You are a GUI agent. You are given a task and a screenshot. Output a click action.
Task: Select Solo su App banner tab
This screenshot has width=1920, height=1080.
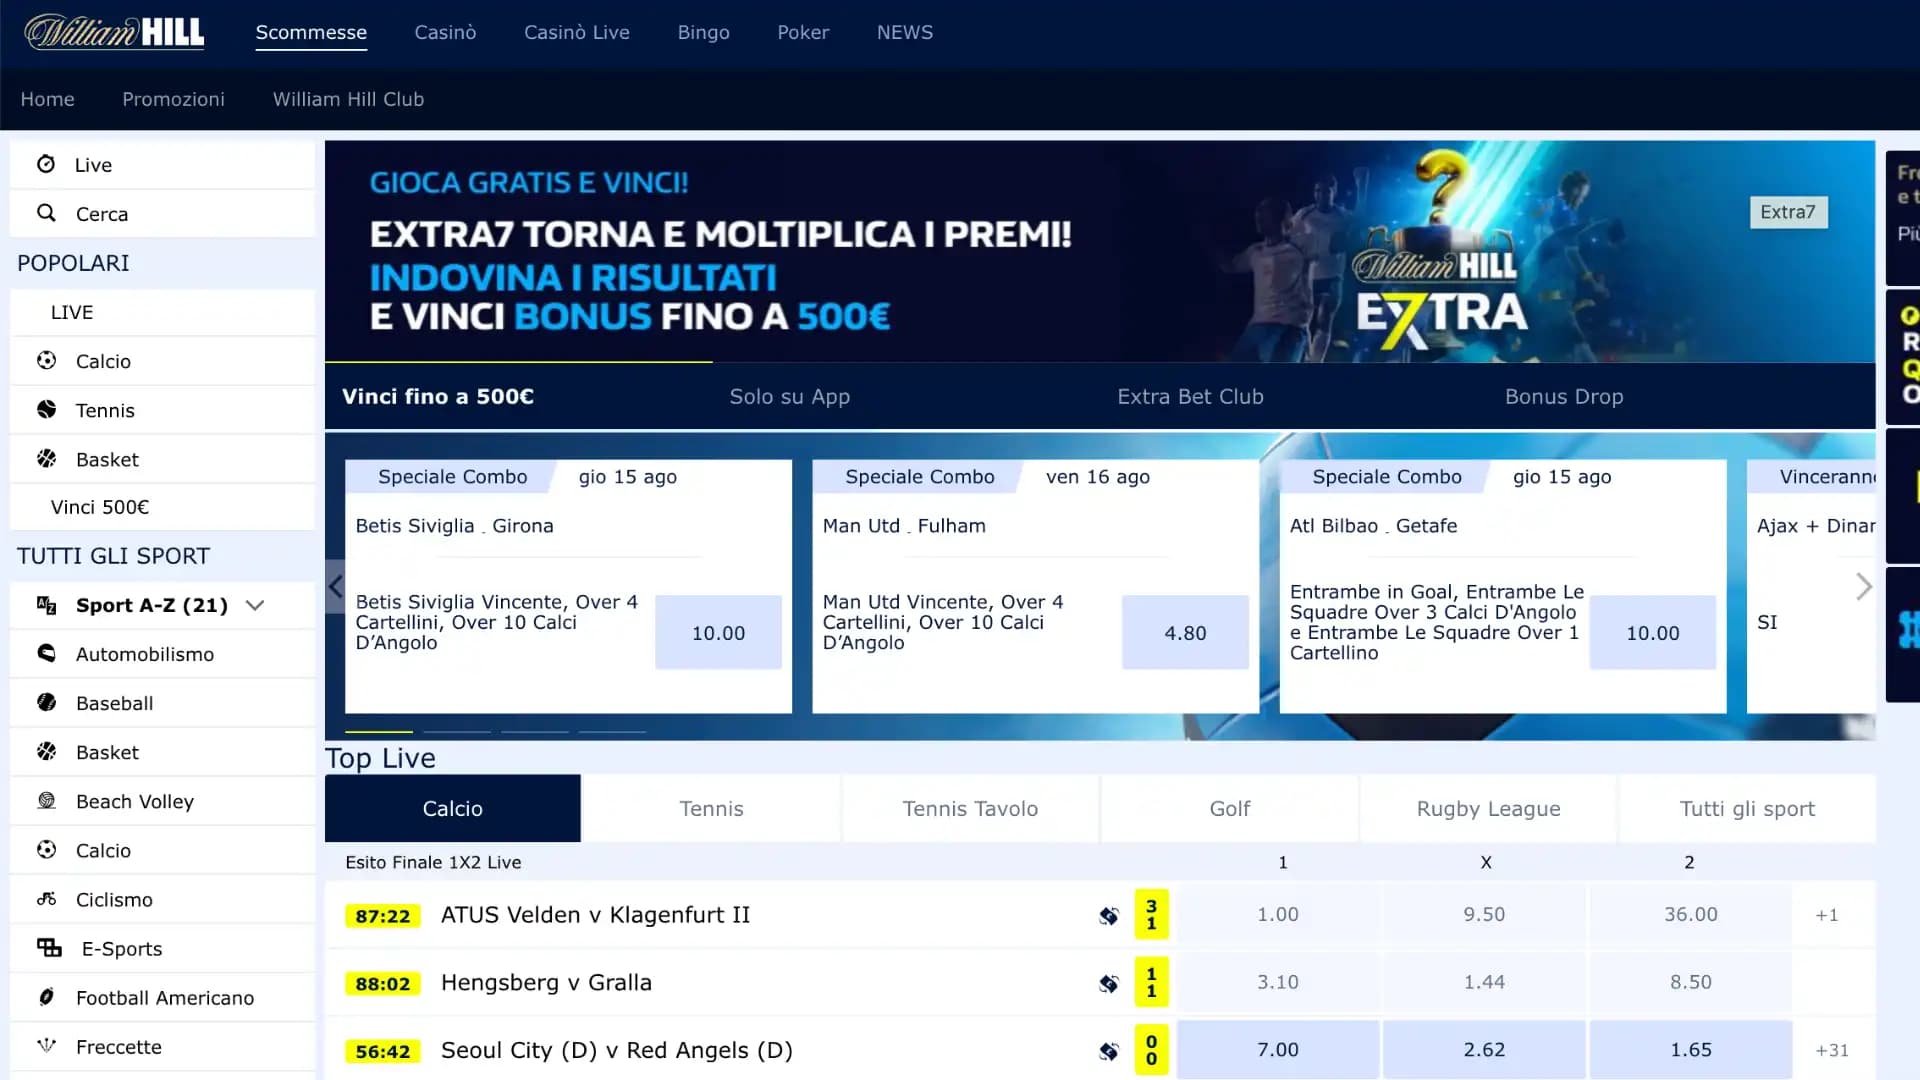[789, 396]
